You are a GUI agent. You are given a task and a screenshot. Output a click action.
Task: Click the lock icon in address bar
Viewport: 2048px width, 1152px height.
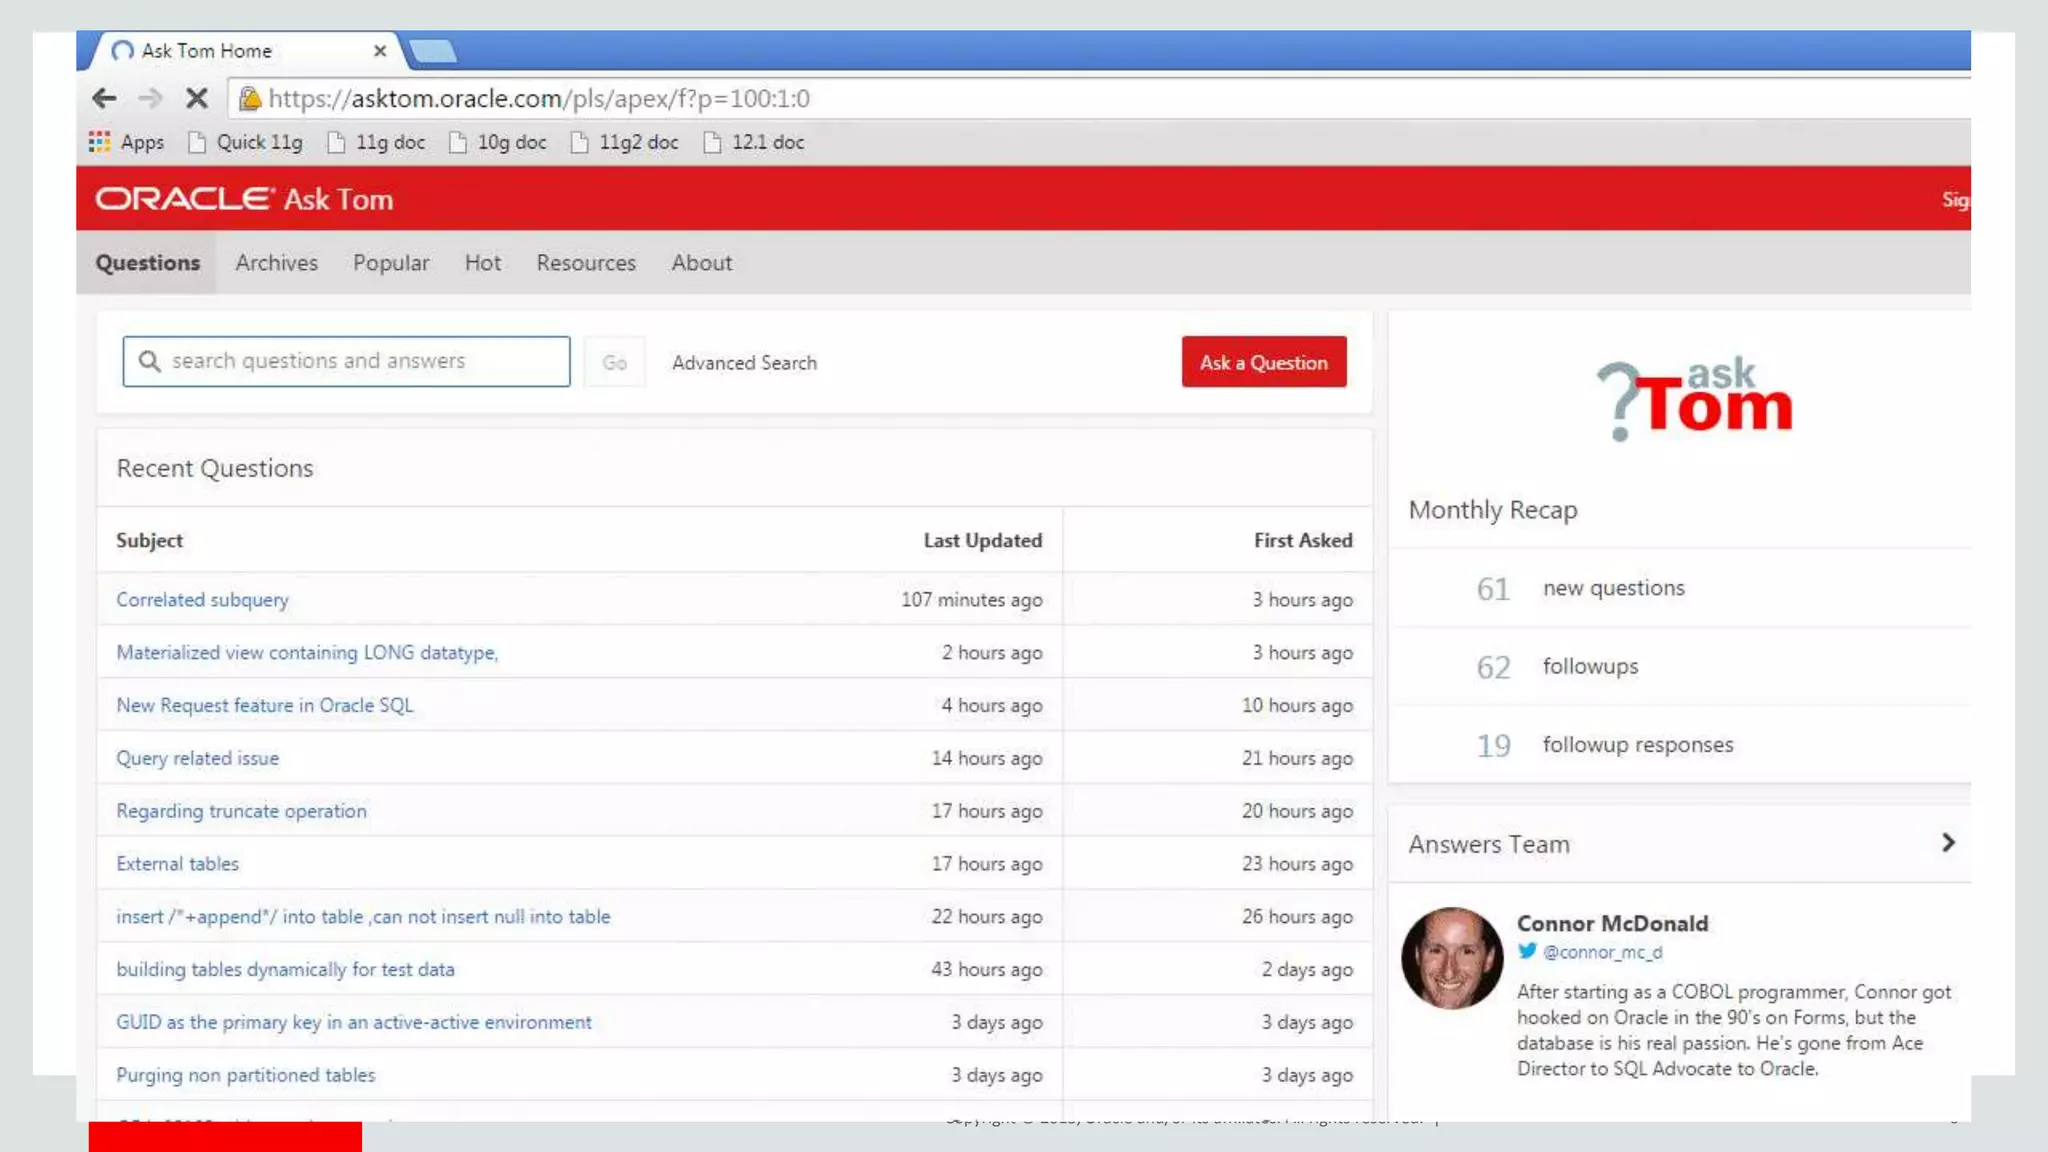tap(250, 98)
